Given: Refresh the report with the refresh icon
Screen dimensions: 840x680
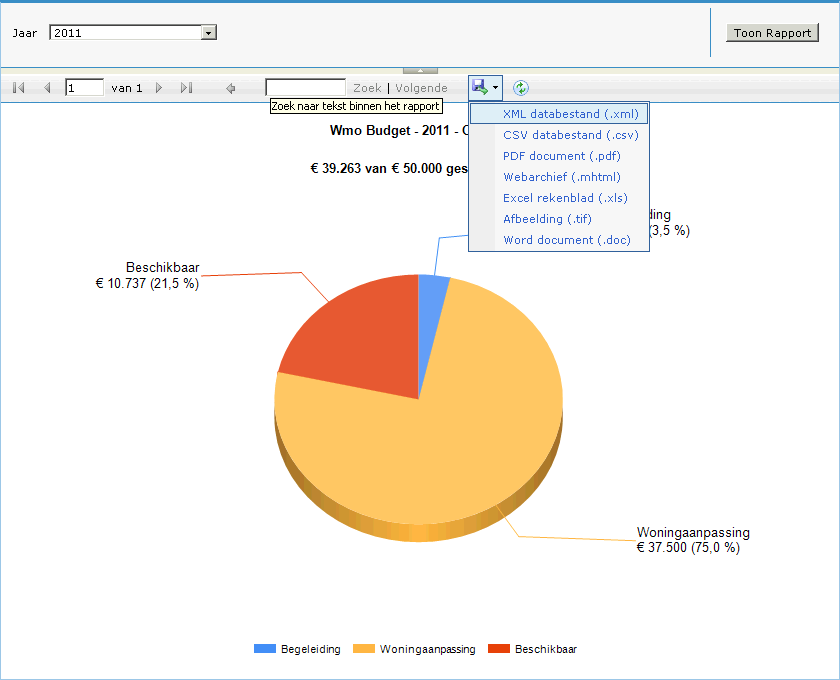Looking at the screenshot, I should pyautogui.click(x=520, y=87).
